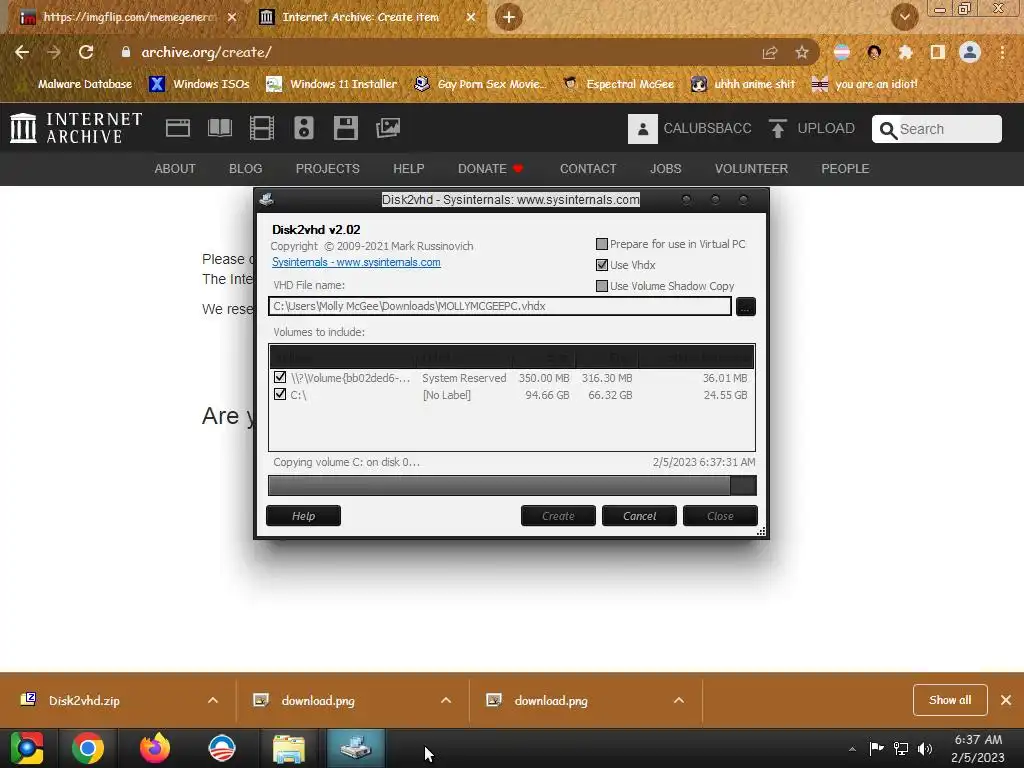Open the tab search dropdown
This screenshot has height=768, width=1024.
[904, 17]
